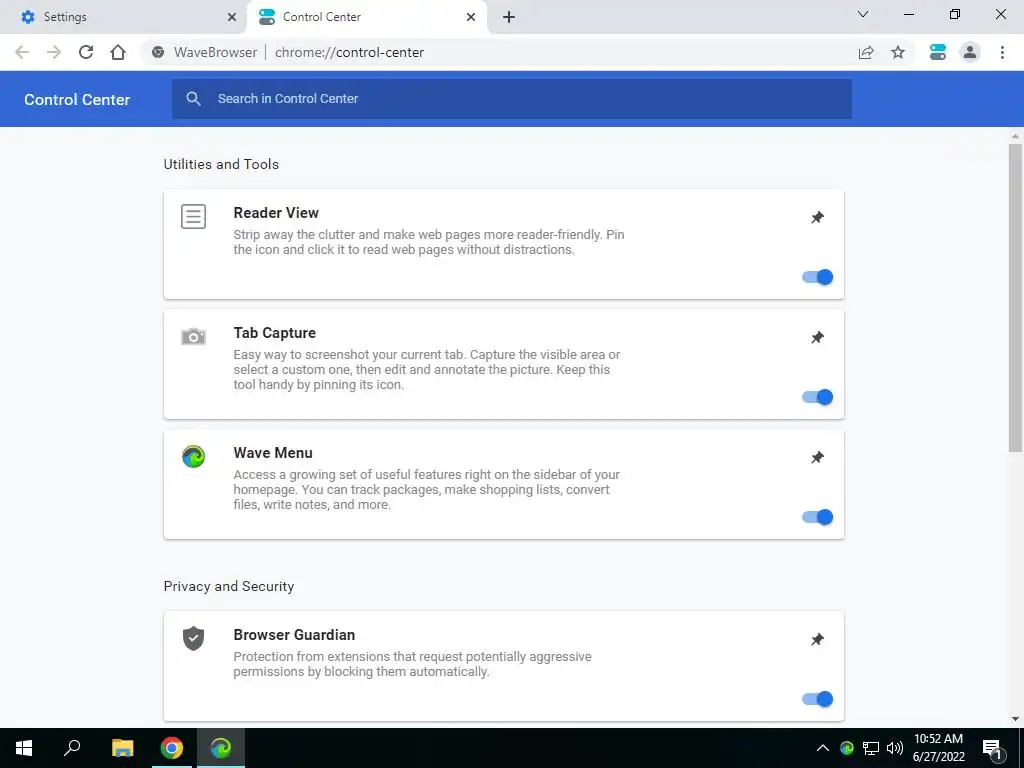
Task: Switch to the Settings tab
Action: (123, 17)
